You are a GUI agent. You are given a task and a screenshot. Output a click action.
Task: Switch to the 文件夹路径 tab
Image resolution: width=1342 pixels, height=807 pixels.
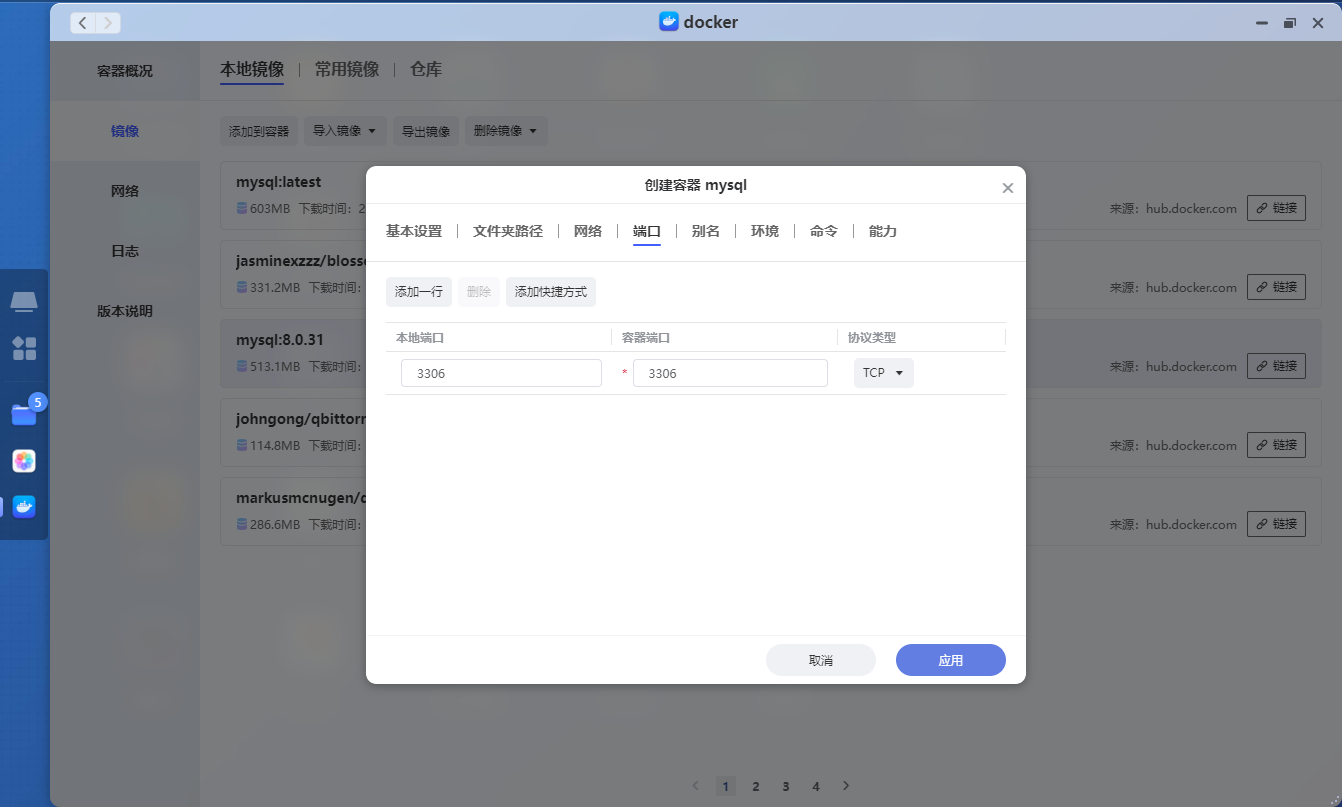(x=508, y=231)
